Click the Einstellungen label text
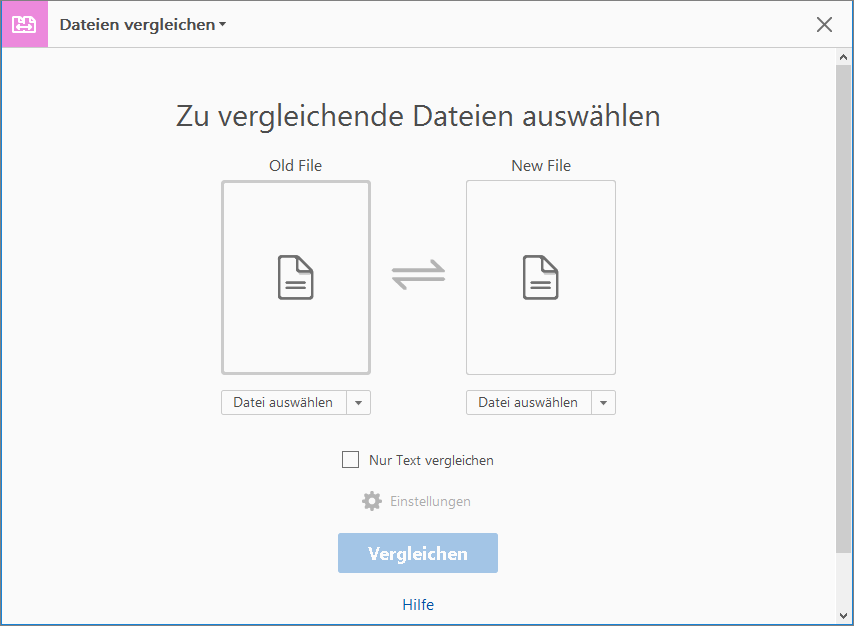 [x=430, y=501]
